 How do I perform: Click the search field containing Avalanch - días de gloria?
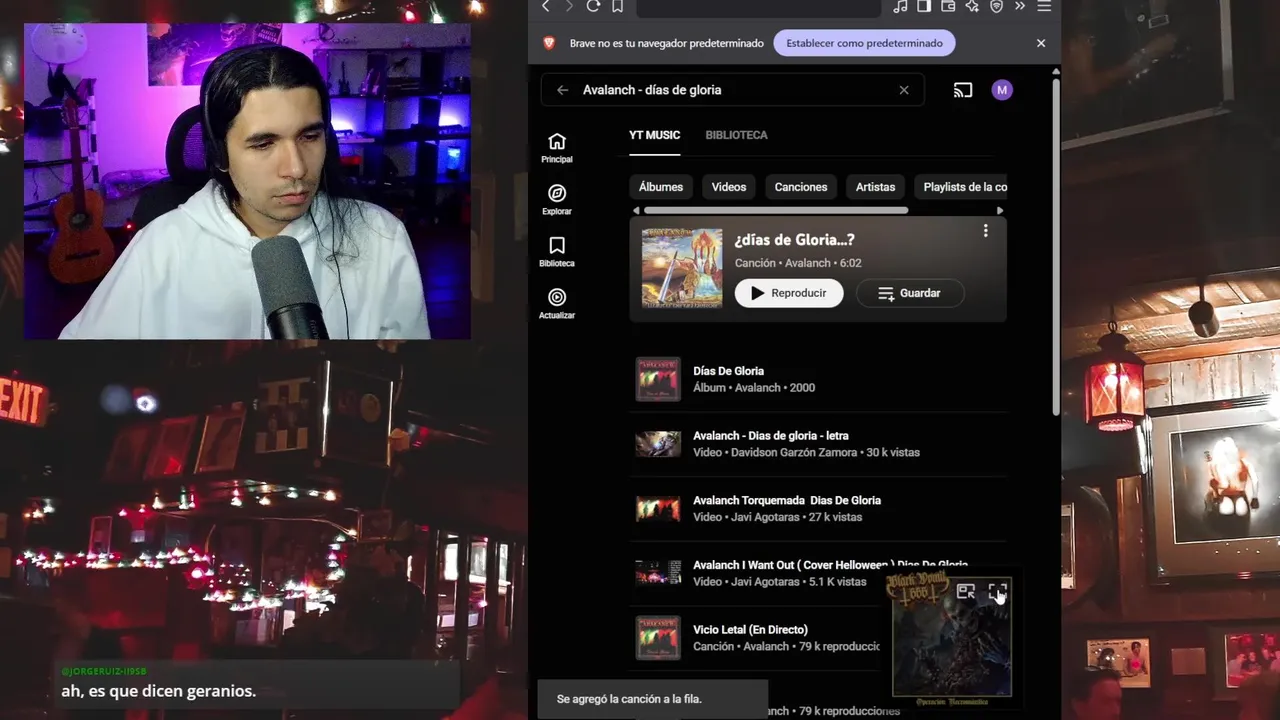point(735,90)
